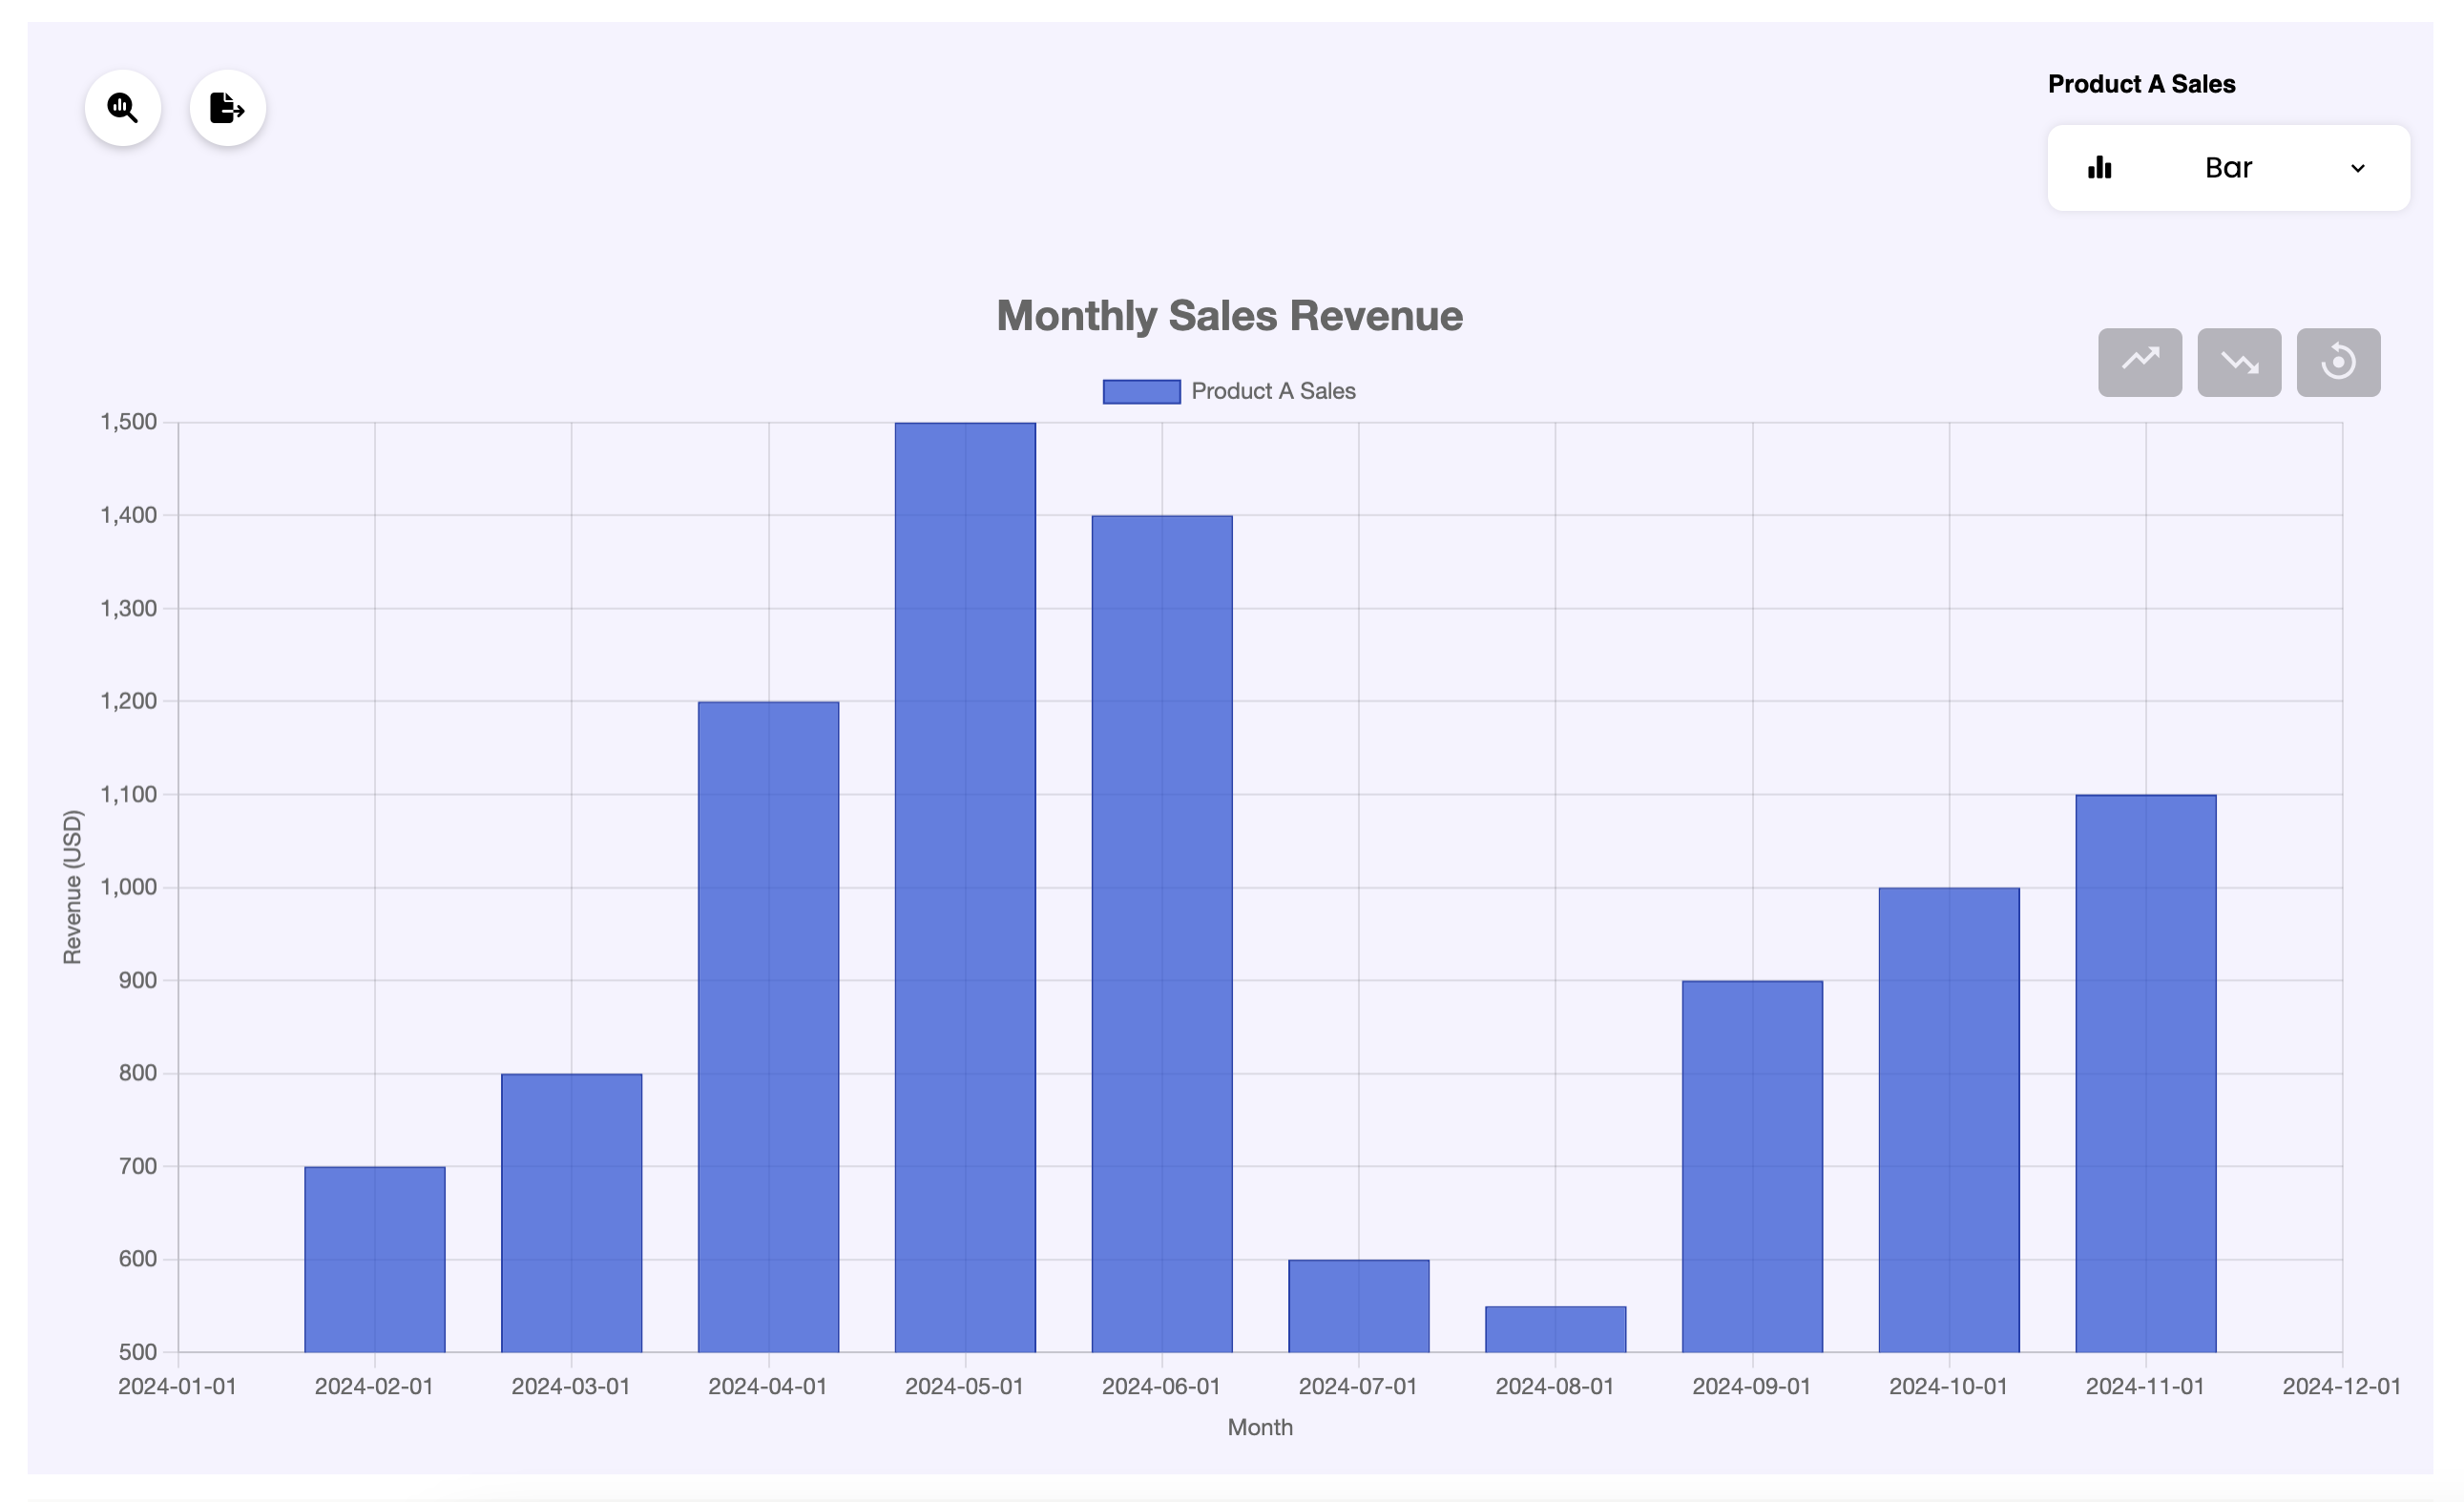Click the bar chart icon in dropdown

(2099, 167)
